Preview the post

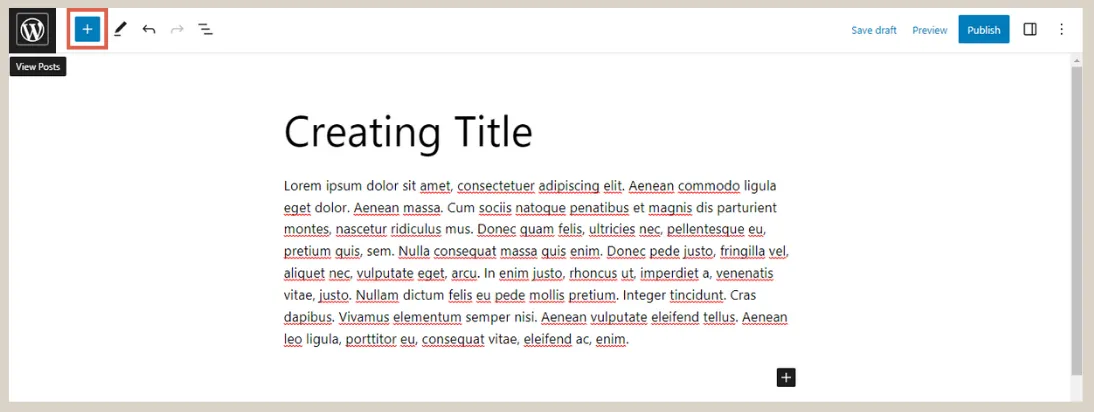point(929,30)
